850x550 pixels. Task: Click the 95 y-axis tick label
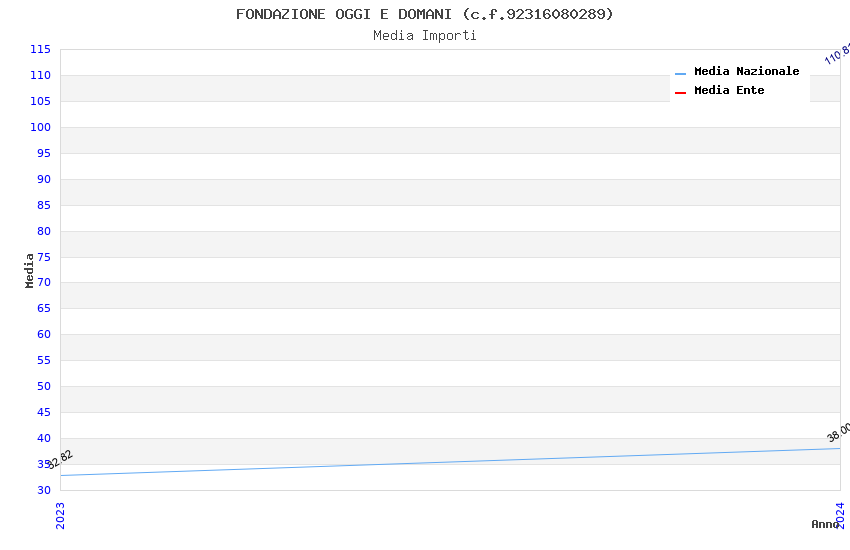(x=44, y=153)
